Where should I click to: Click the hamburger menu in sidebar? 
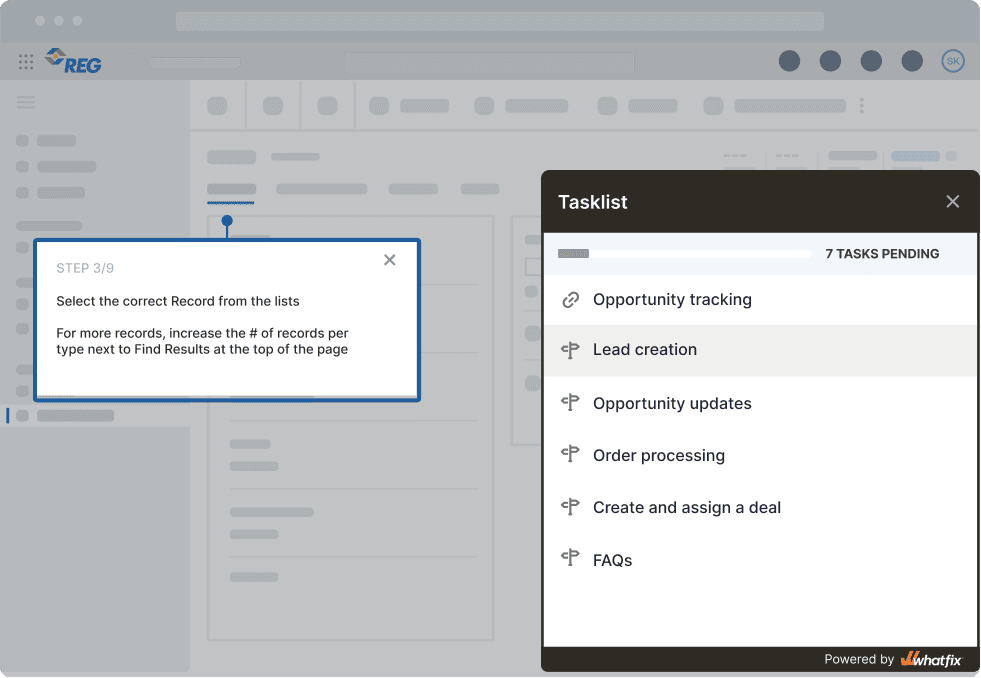coord(26,102)
